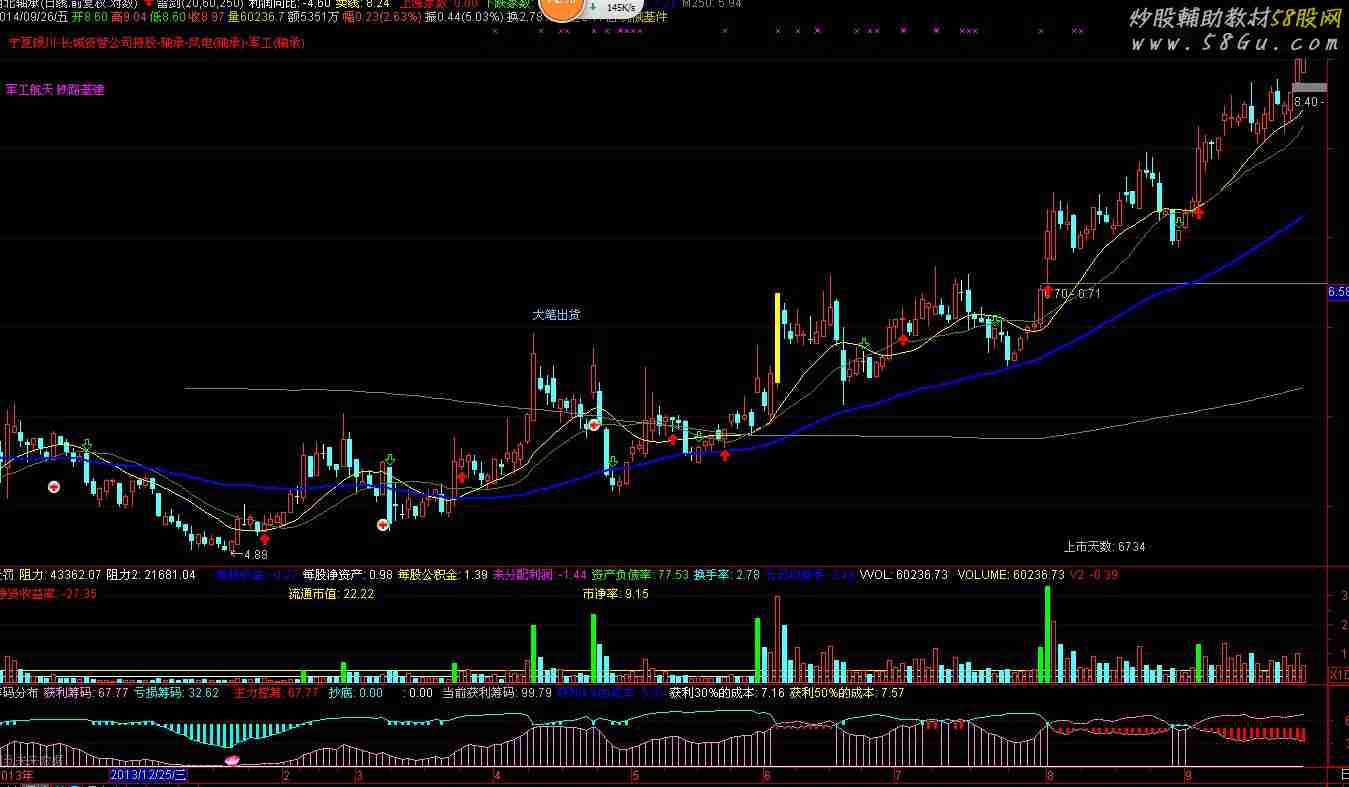1349x787 pixels.
Task: Click the red 宁夏银川 concept description line
Action: (x=156, y=43)
